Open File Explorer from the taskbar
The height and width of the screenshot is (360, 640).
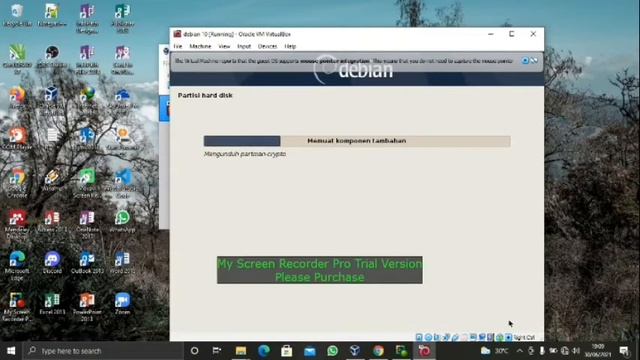tap(241, 351)
